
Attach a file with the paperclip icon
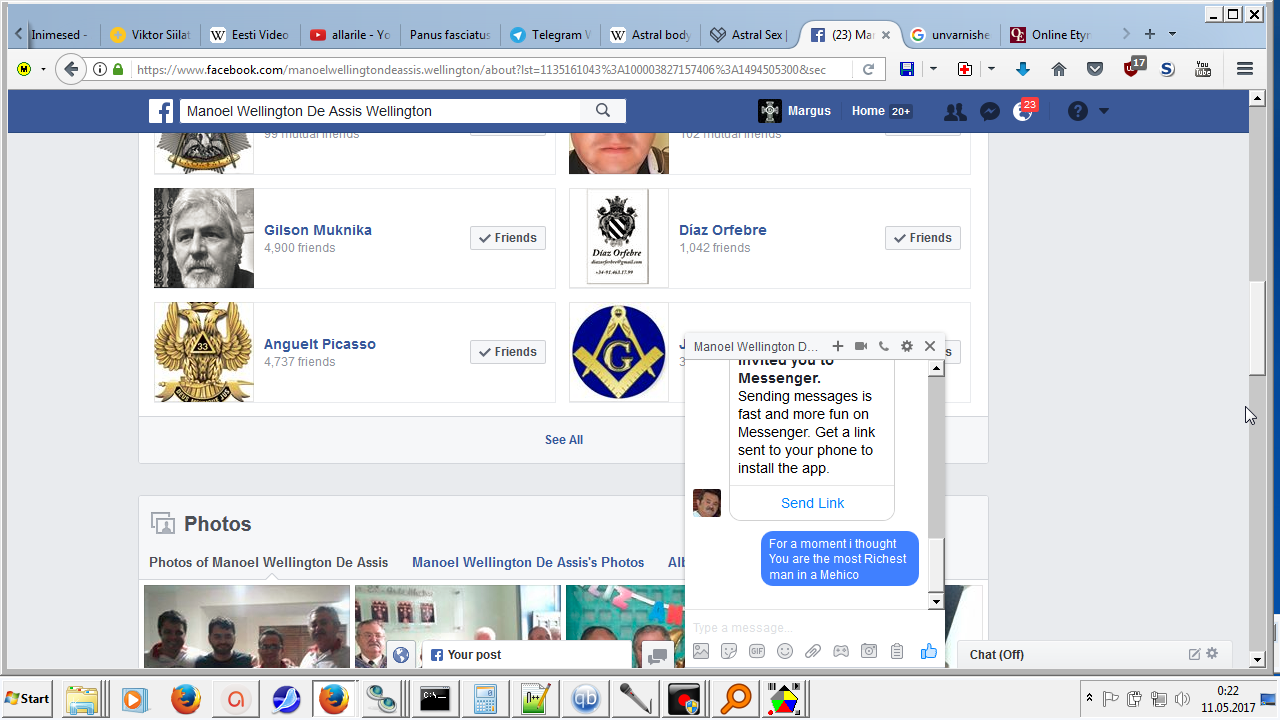tap(813, 651)
